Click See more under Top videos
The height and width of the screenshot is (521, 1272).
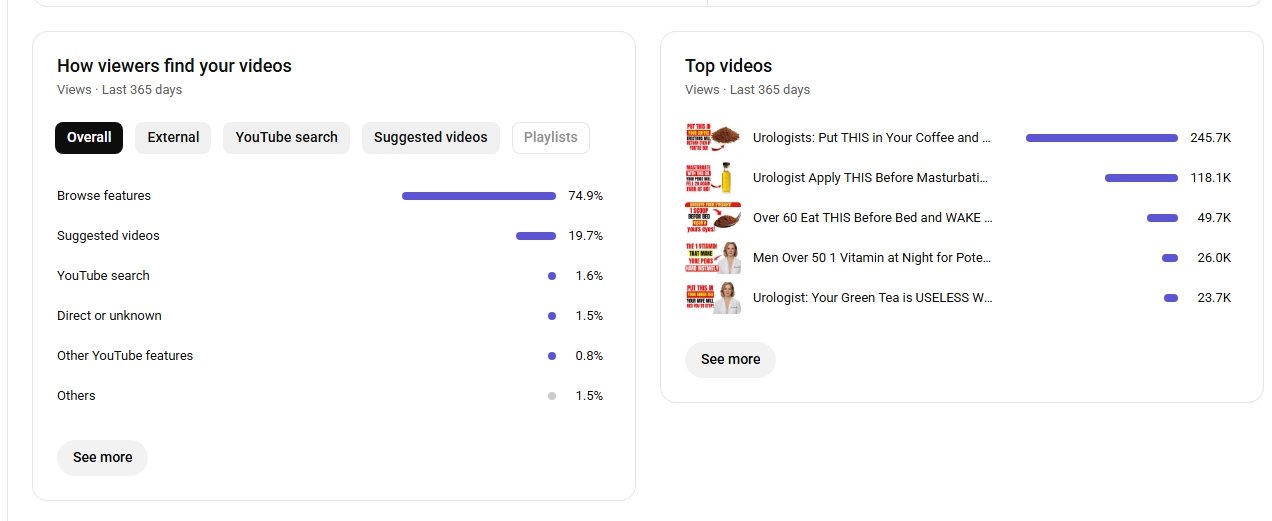(730, 360)
